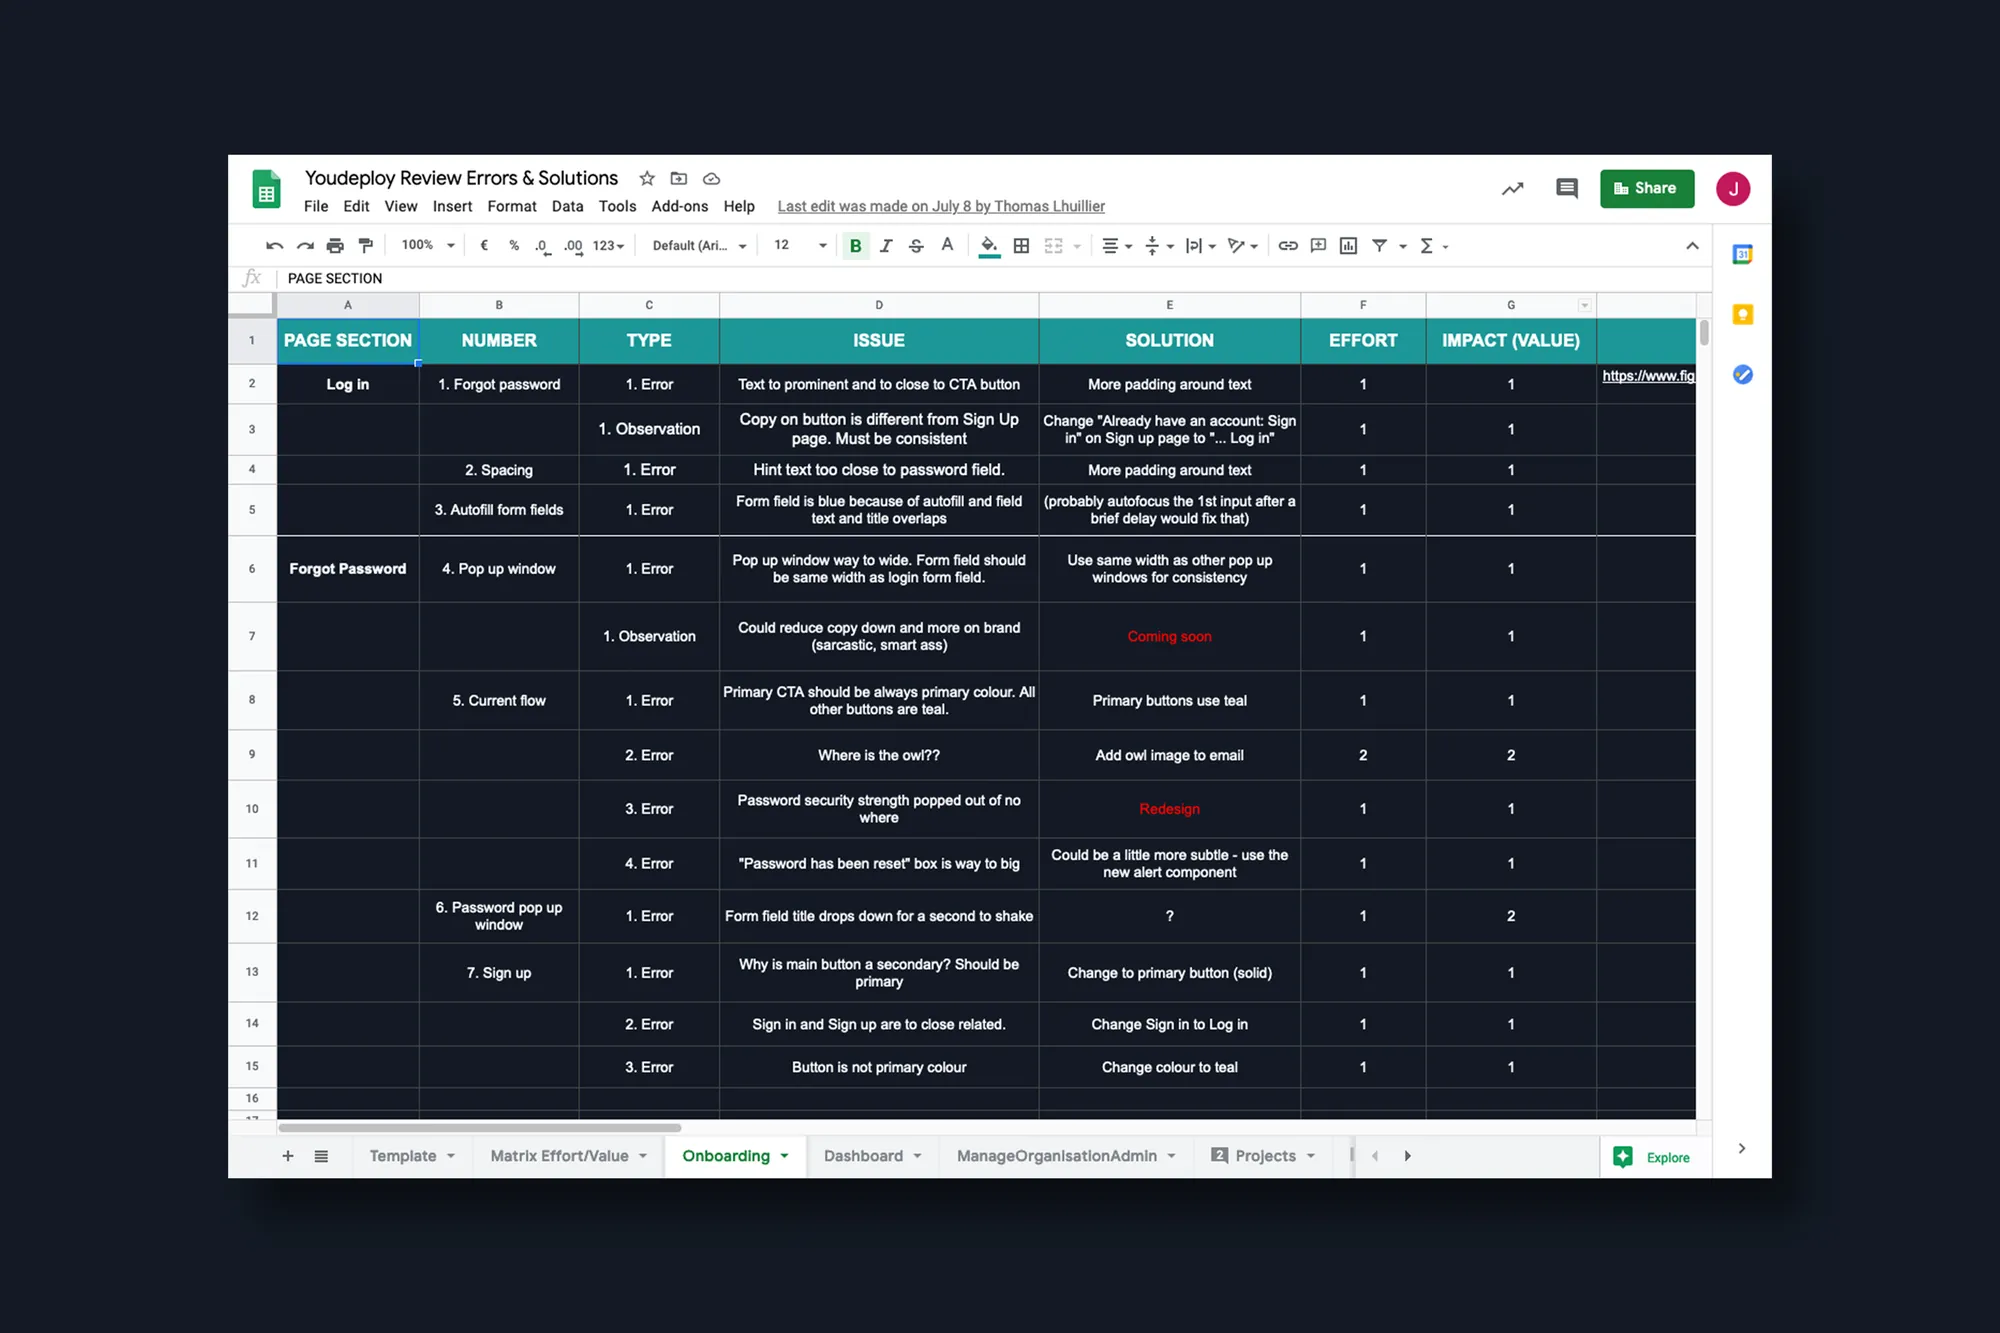
Task: Open the Insert menu
Action: tap(452, 206)
